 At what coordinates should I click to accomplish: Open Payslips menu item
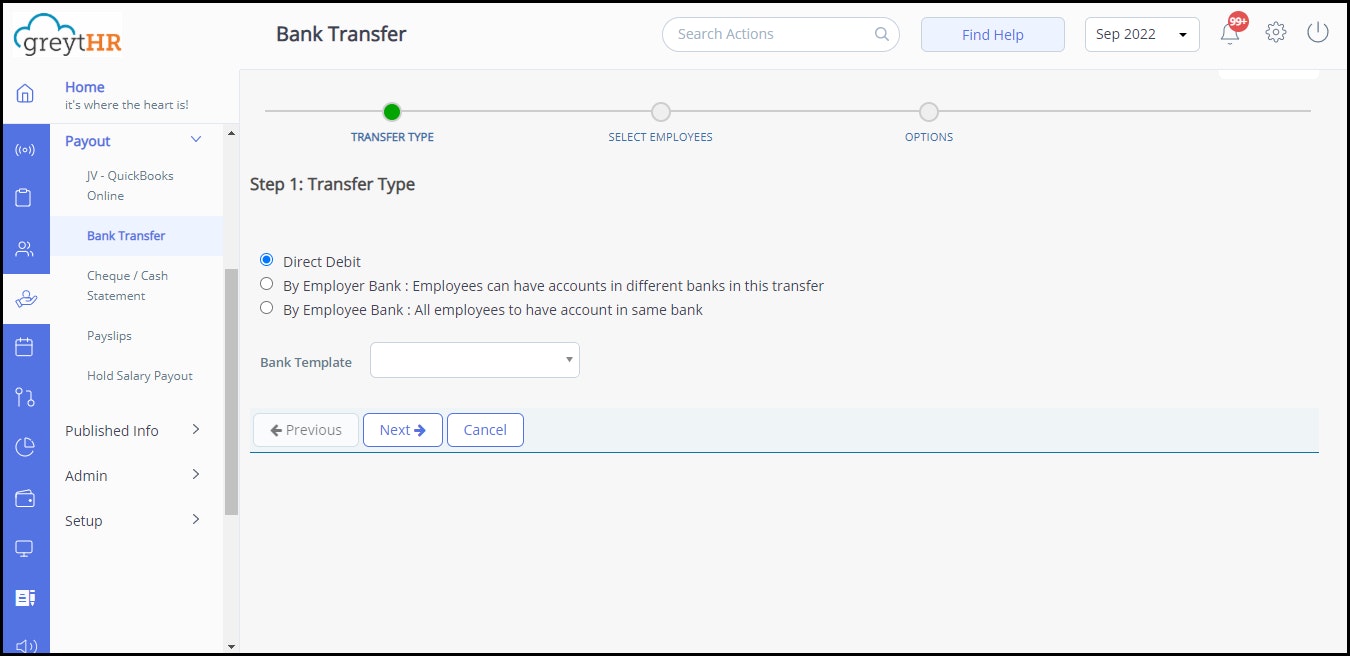(109, 336)
